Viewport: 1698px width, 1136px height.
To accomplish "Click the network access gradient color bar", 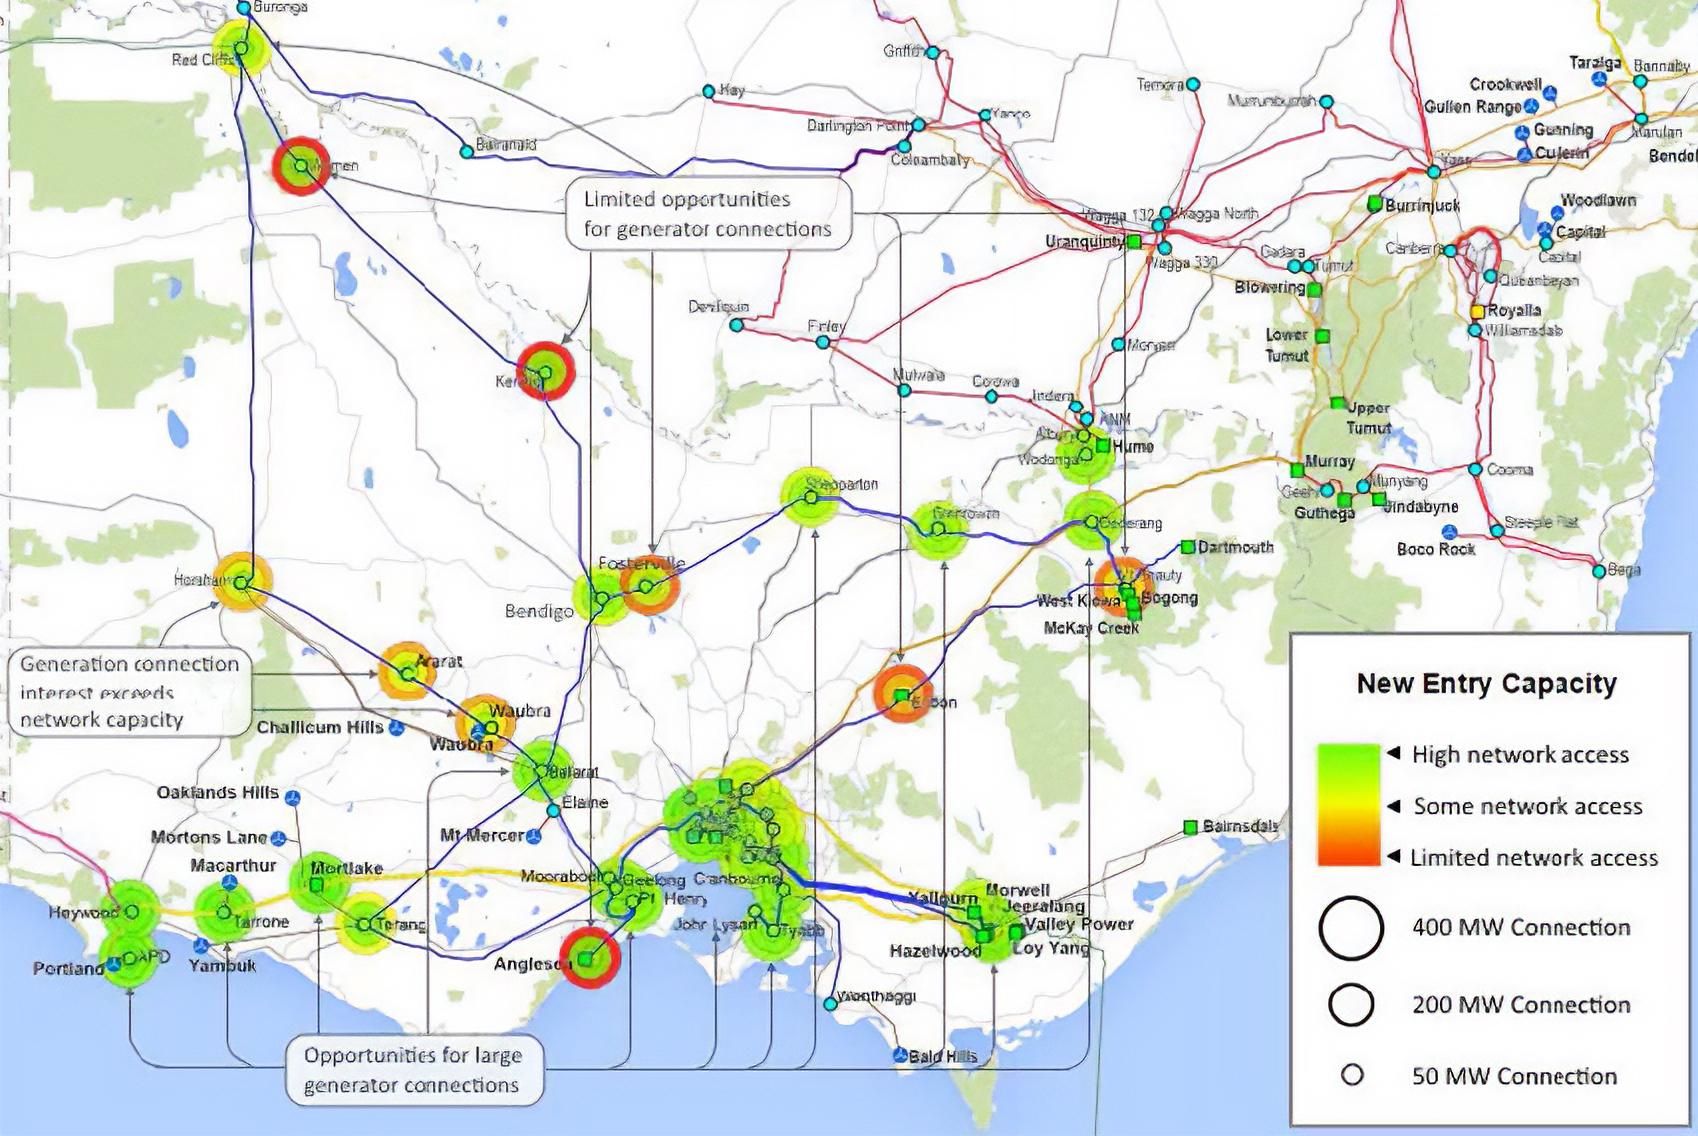I will tap(1348, 805).
